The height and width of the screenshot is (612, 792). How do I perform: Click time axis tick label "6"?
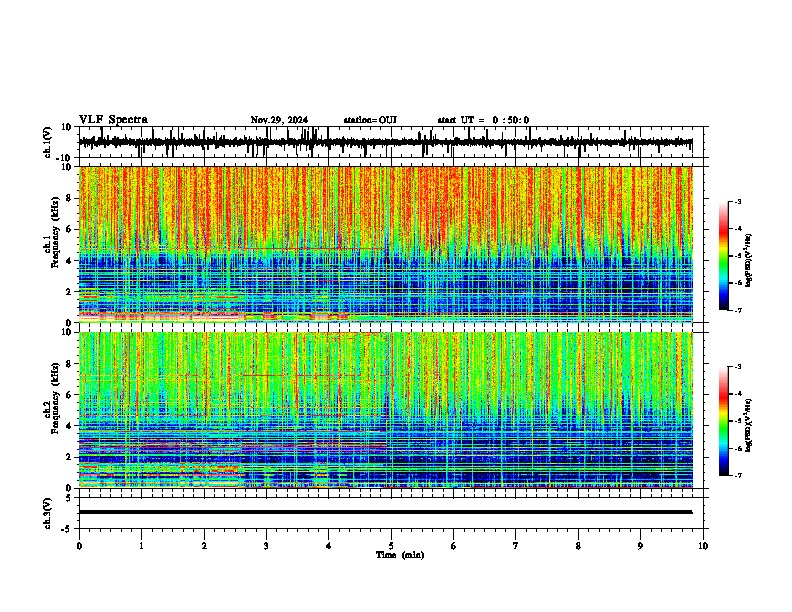point(454,546)
